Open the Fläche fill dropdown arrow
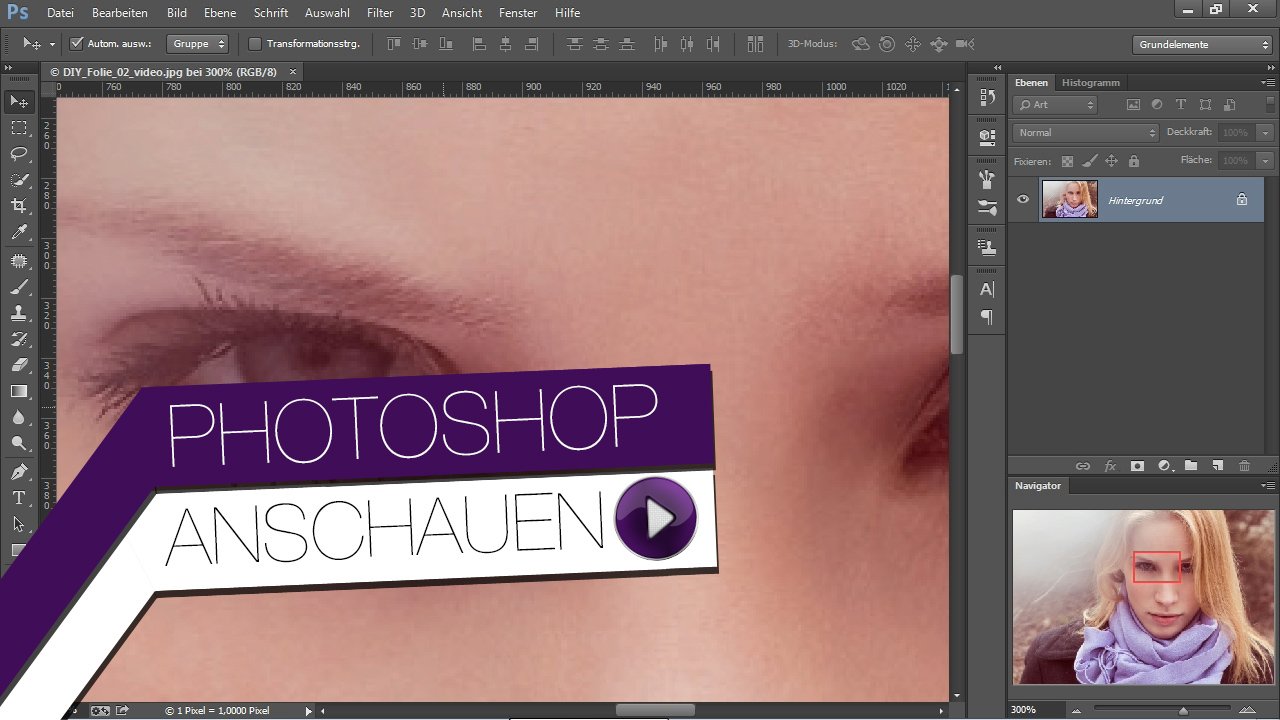 coord(1265,160)
